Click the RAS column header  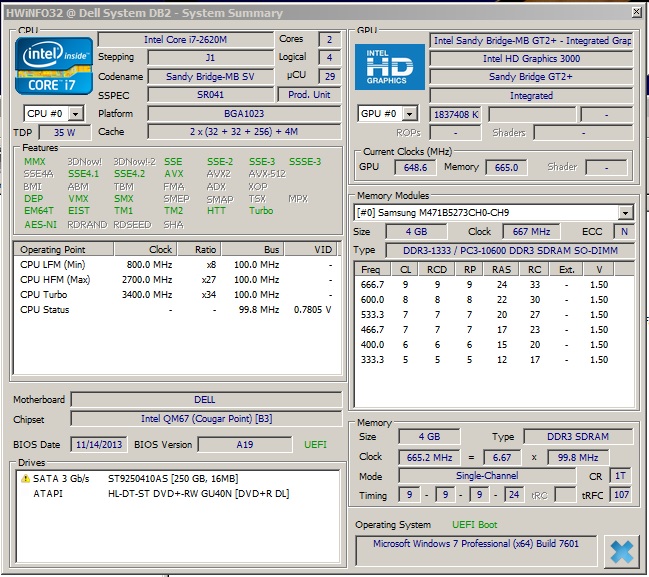point(502,269)
